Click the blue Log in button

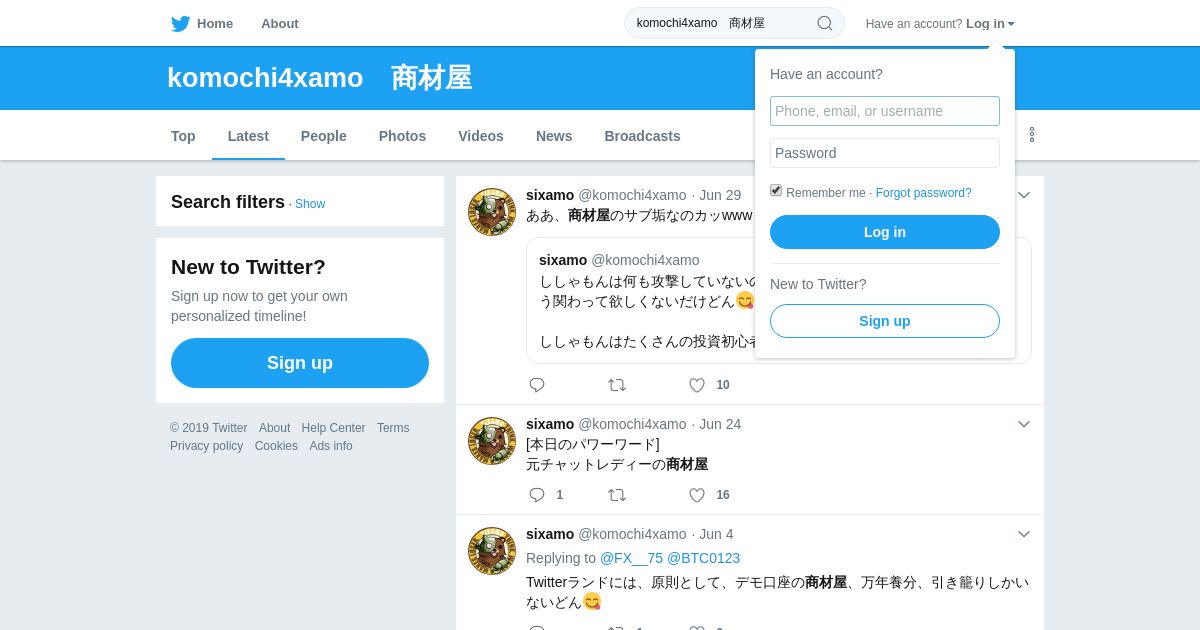(885, 232)
